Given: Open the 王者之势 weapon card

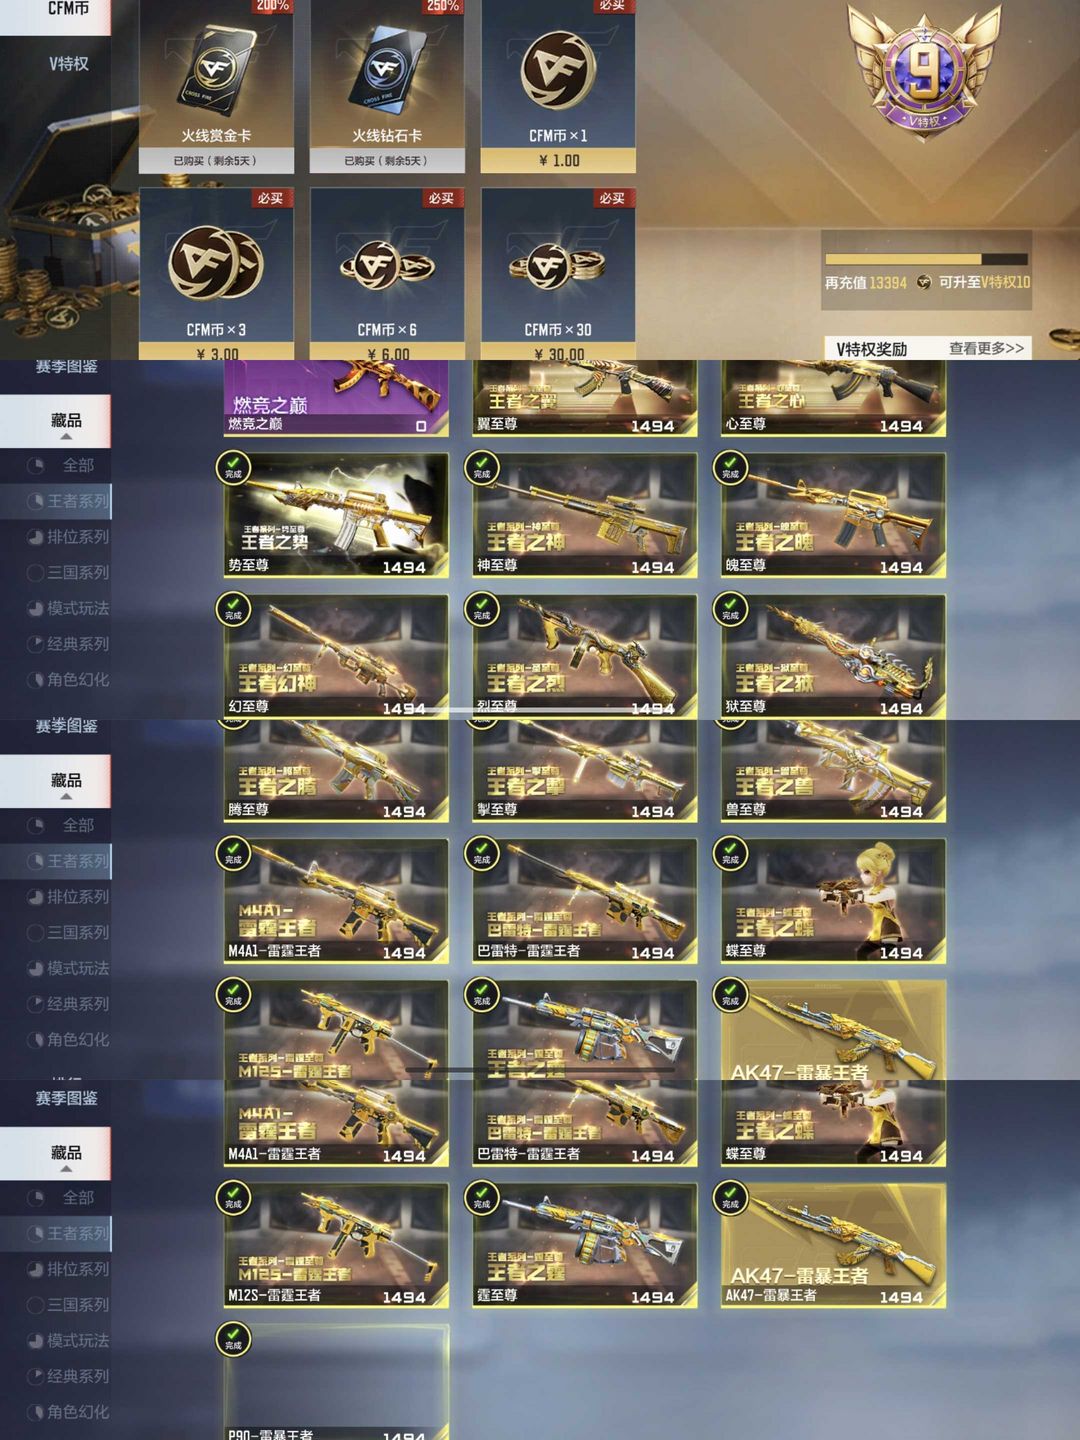Looking at the screenshot, I should [x=336, y=515].
